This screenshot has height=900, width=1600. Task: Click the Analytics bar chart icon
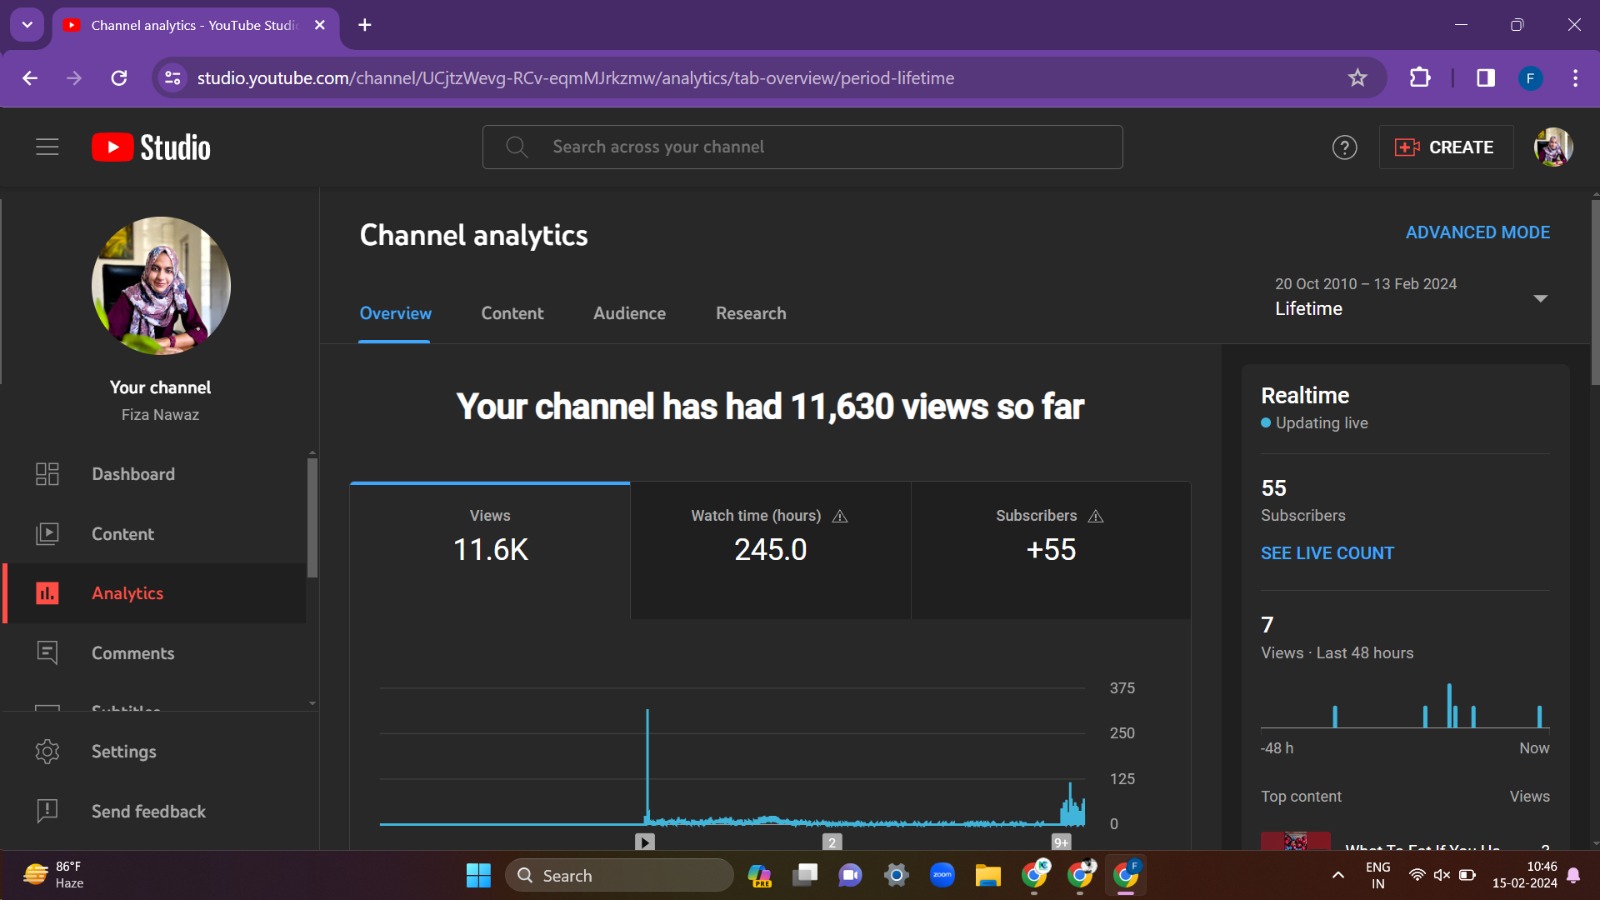click(x=47, y=593)
